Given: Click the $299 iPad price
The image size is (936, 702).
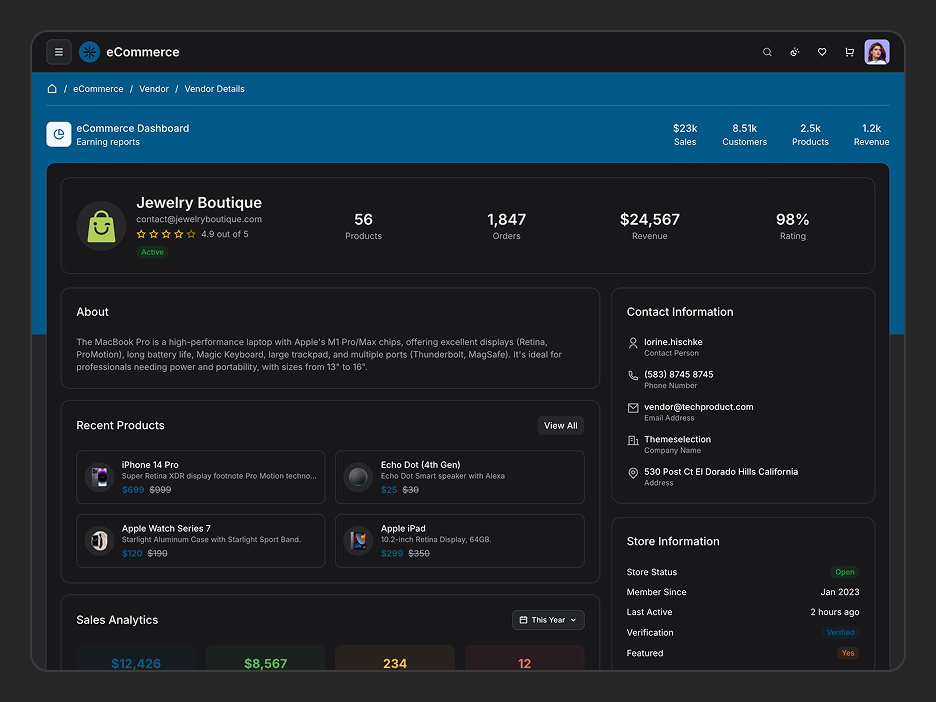Looking at the screenshot, I should [x=392, y=553].
